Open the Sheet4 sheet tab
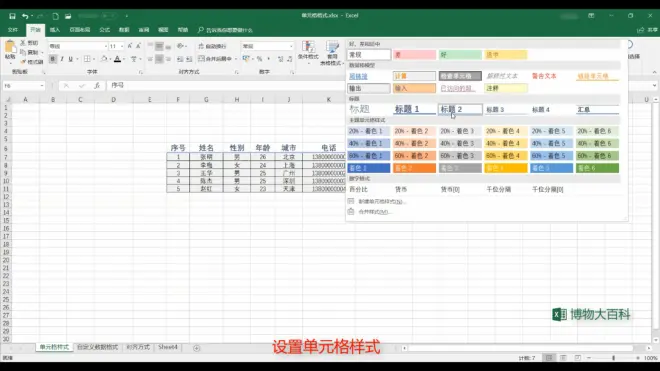The width and height of the screenshot is (660, 371). coord(168,347)
